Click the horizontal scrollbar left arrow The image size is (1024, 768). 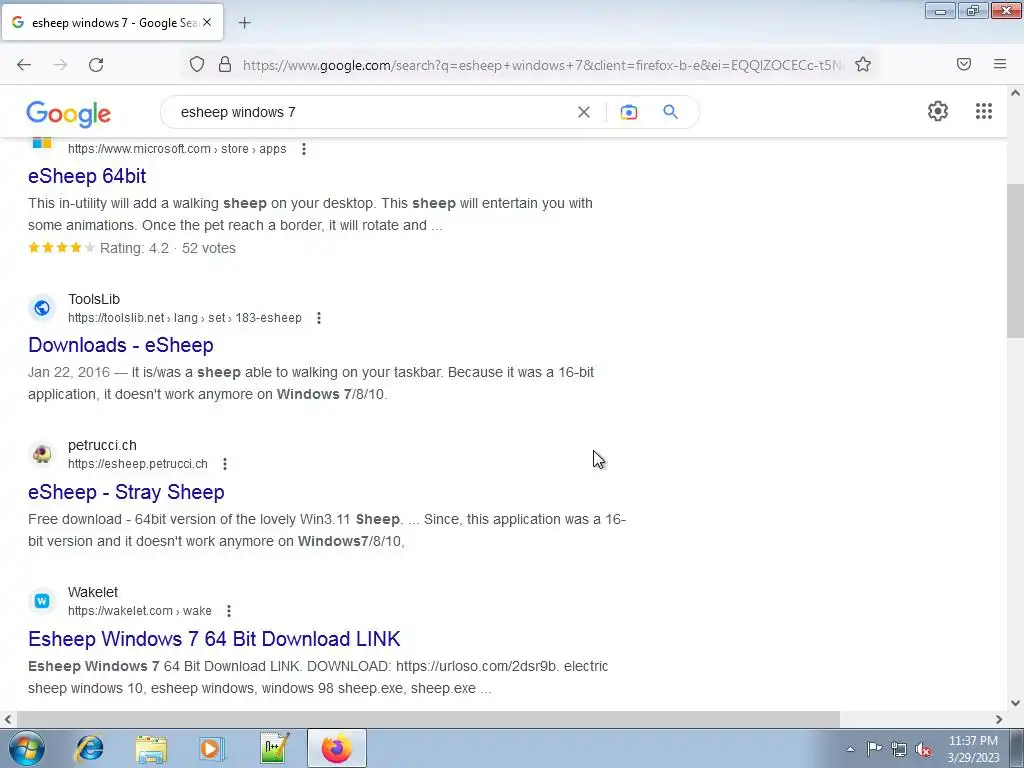tap(8, 720)
